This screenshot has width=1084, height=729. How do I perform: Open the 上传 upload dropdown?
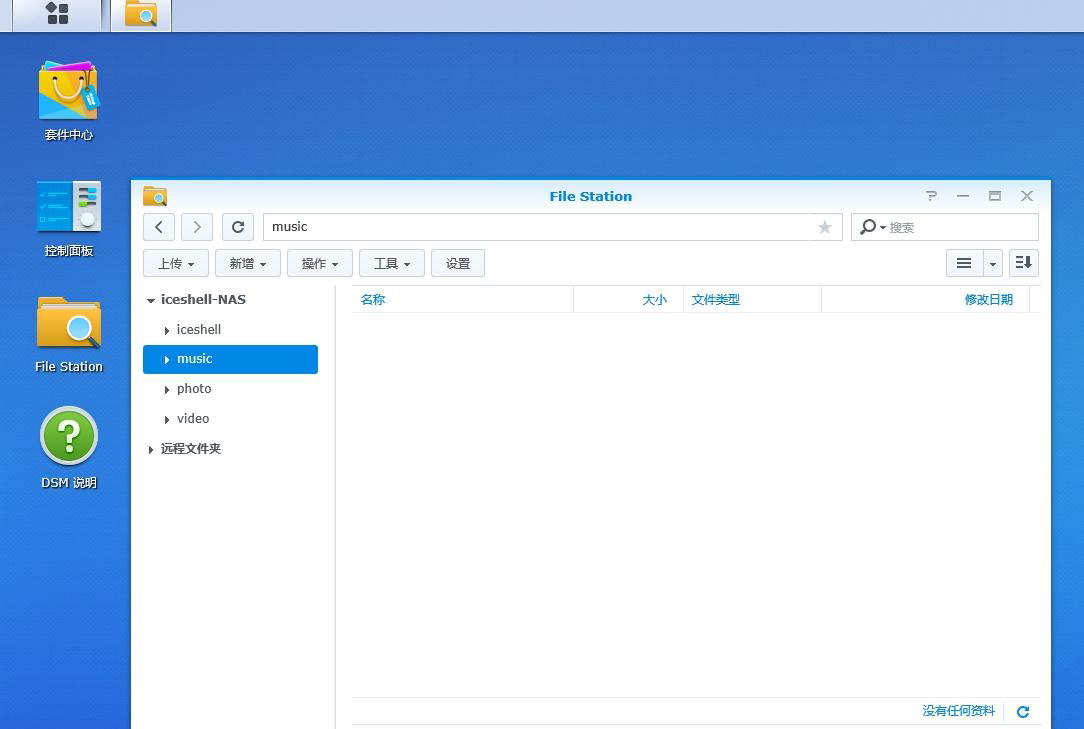[x=176, y=263]
